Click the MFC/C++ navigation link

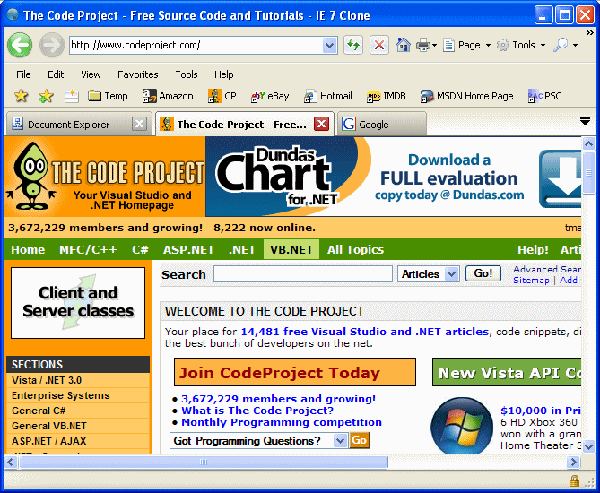click(x=88, y=250)
